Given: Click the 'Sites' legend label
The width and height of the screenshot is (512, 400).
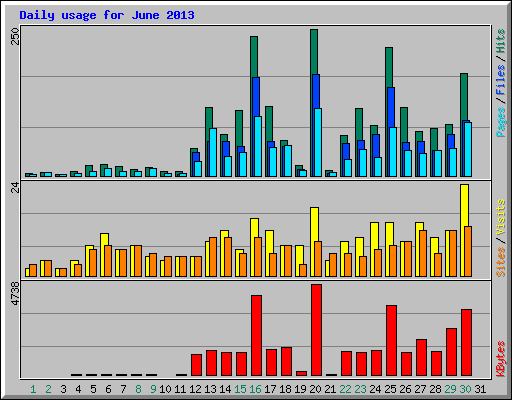Looking at the screenshot, I should (x=500, y=262).
